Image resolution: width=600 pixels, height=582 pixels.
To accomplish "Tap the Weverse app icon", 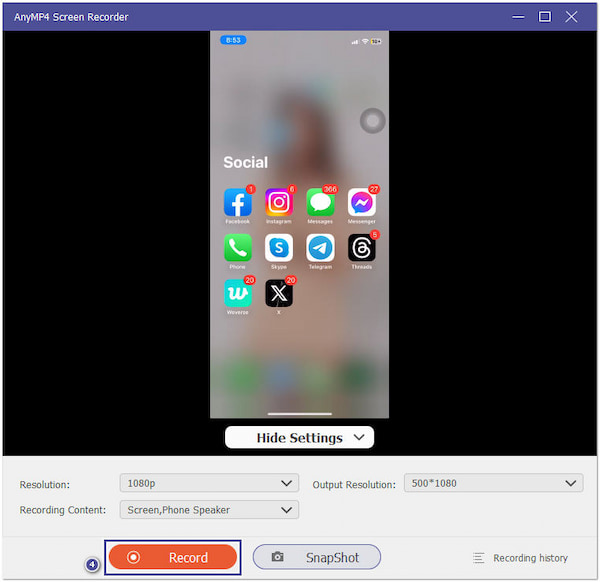I will coord(238,293).
